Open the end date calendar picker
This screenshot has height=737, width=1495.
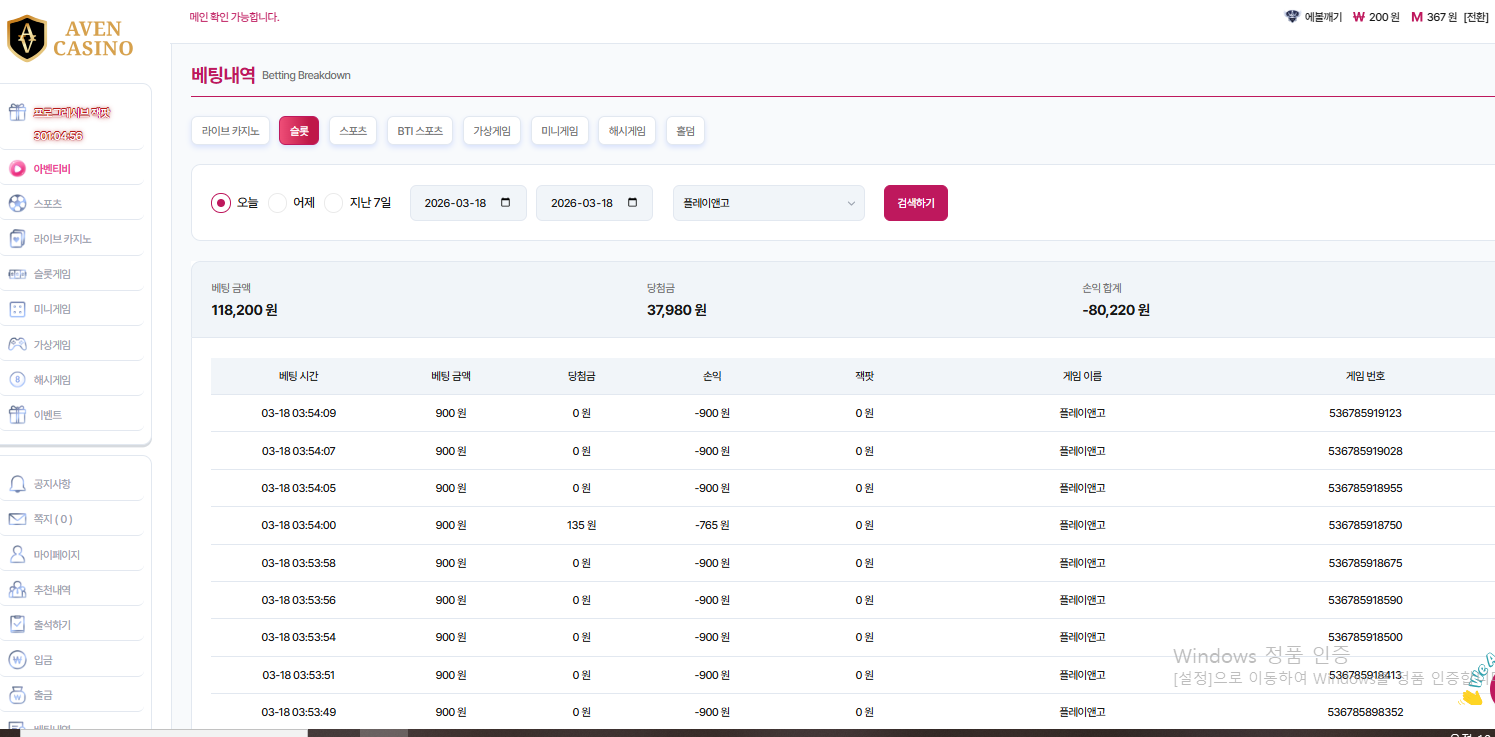(632, 203)
